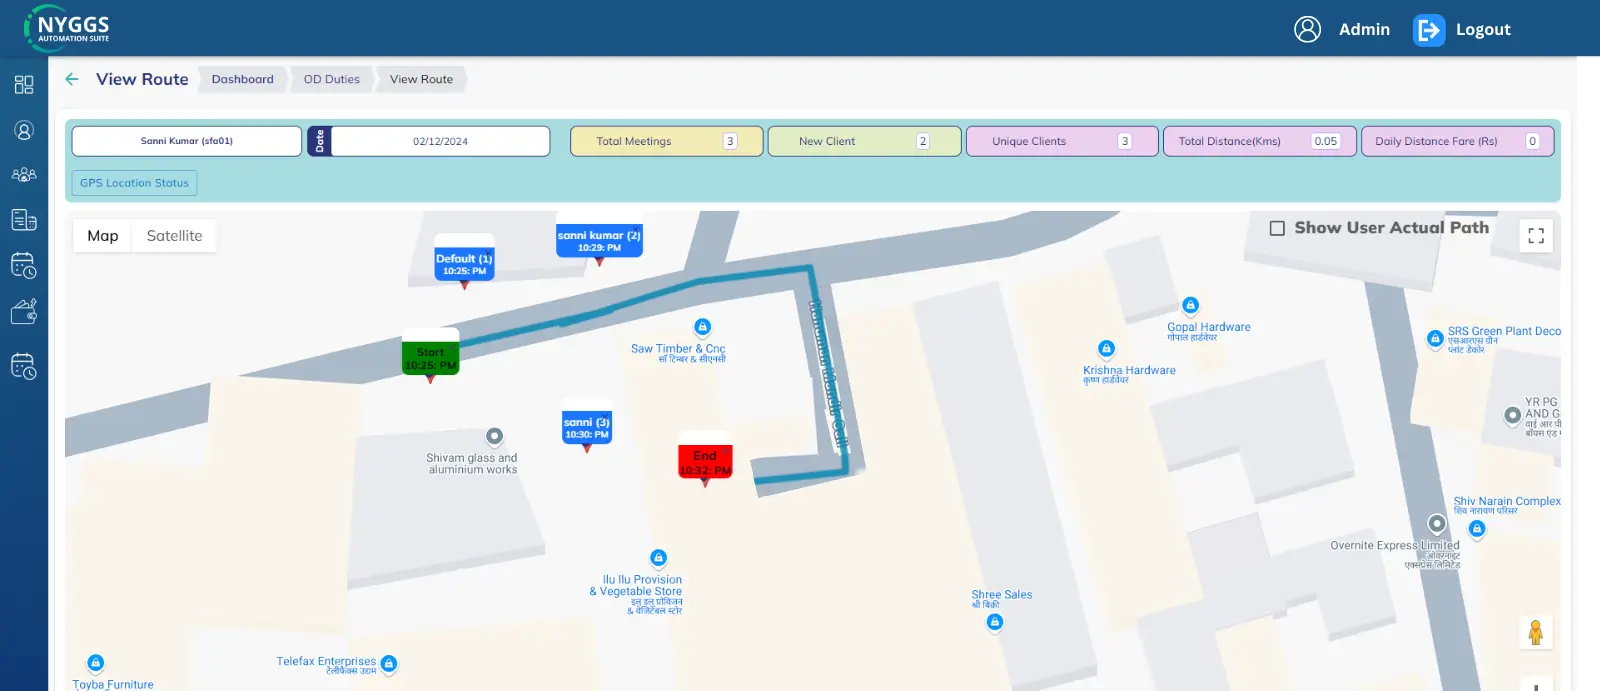This screenshot has width=1600, height=691.
Task: Click the Saw Timber & Cnc map pin
Action: (x=702, y=327)
